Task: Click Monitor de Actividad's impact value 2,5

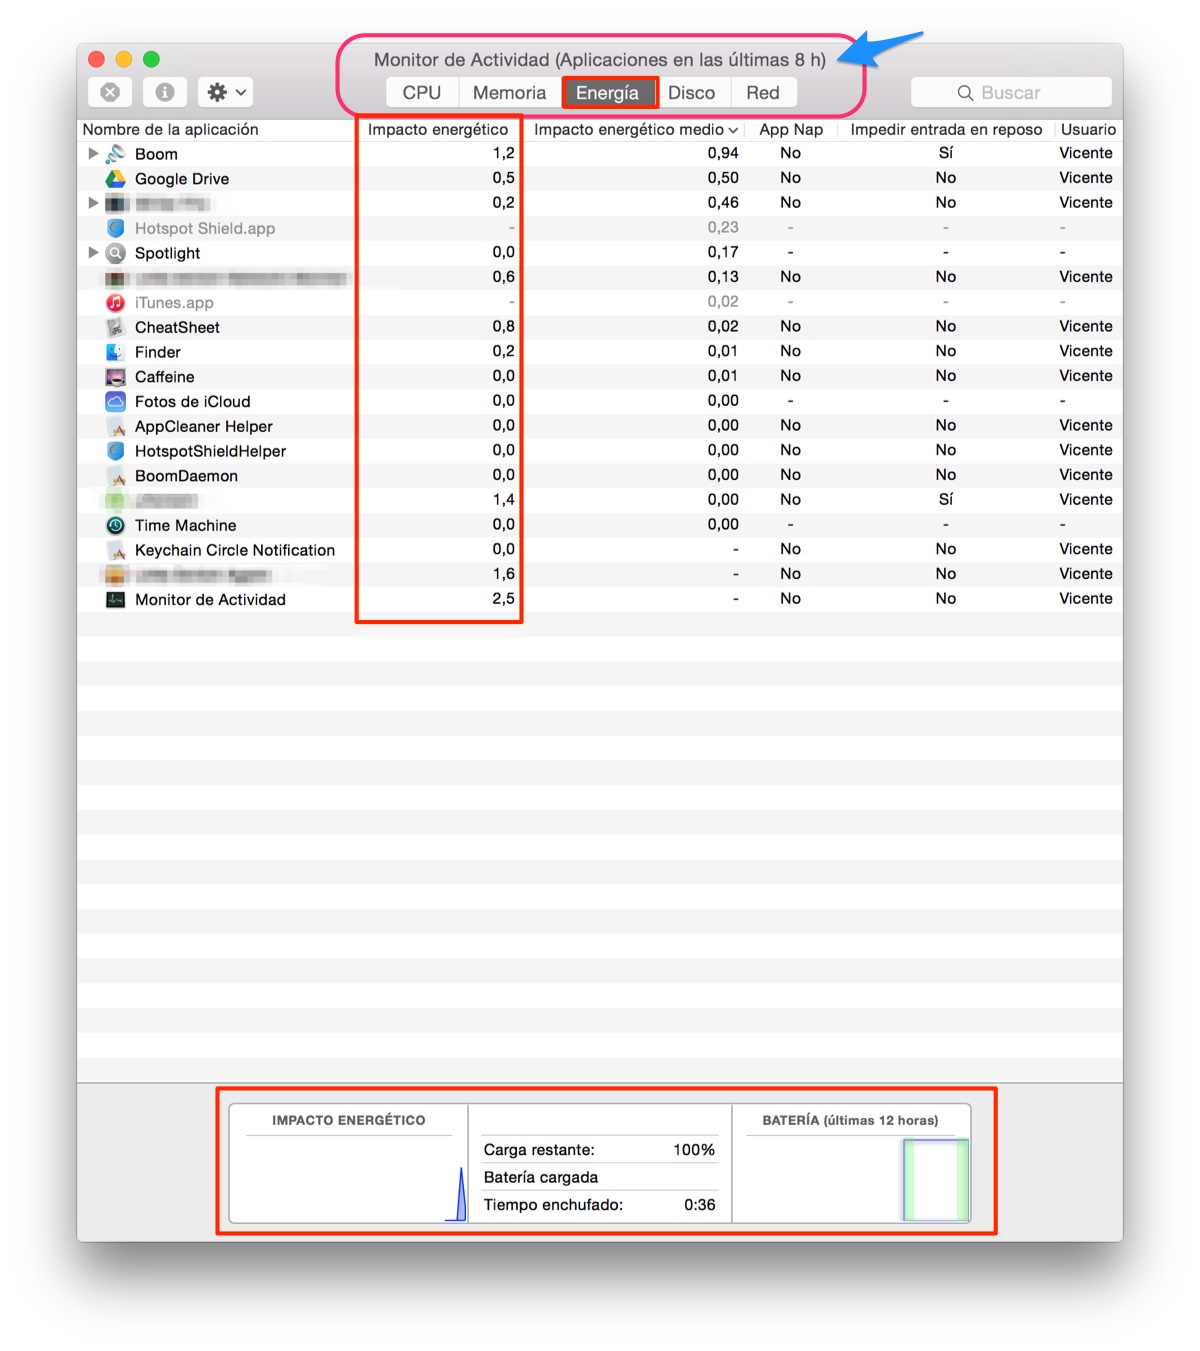Action: pos(503,599)
